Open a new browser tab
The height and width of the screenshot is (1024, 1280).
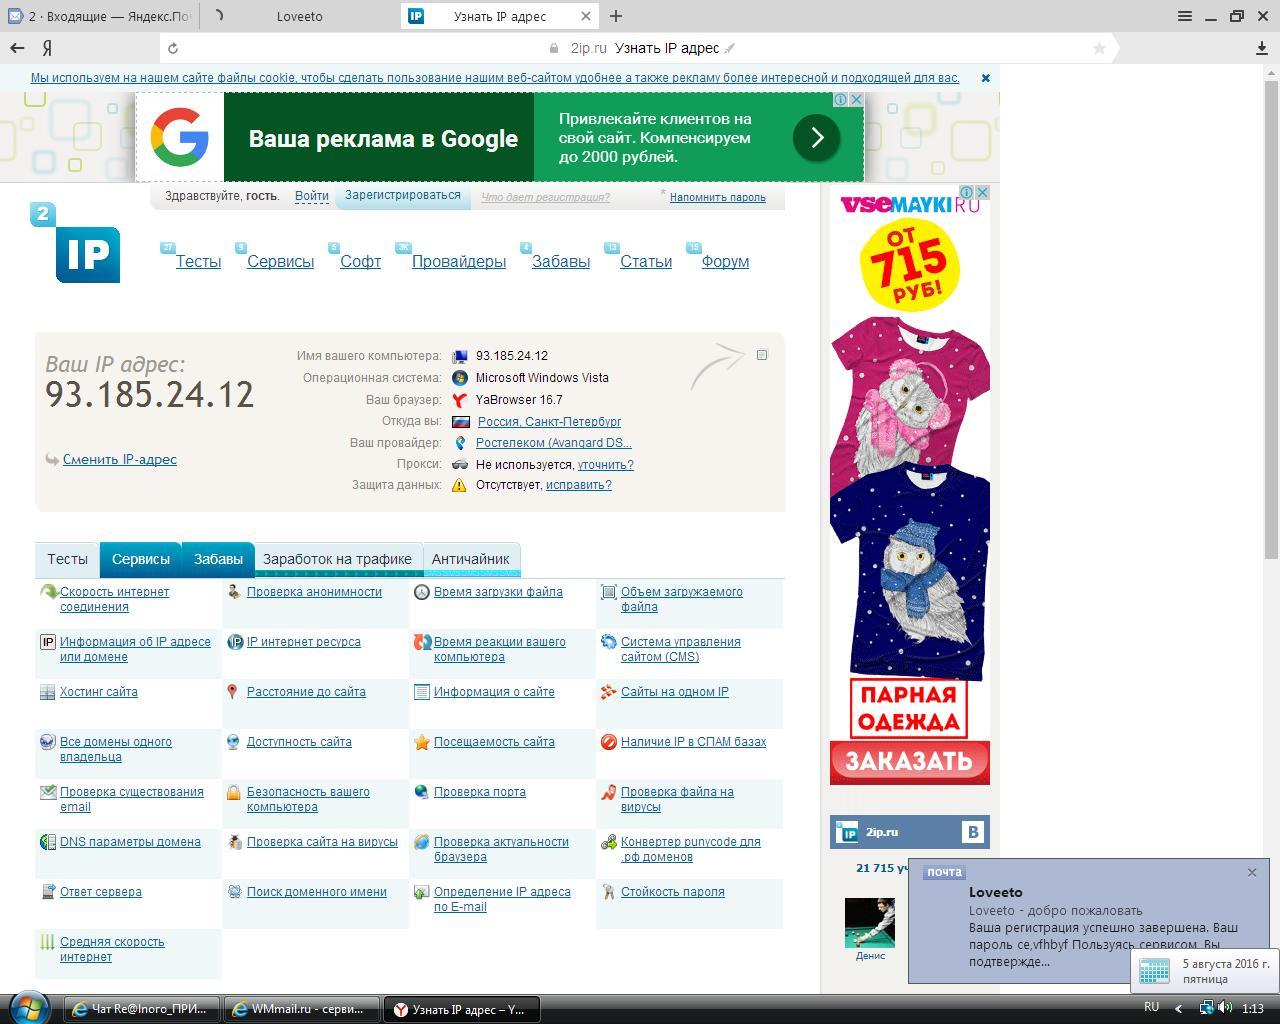pyautogui.click(x=616, y=16)
